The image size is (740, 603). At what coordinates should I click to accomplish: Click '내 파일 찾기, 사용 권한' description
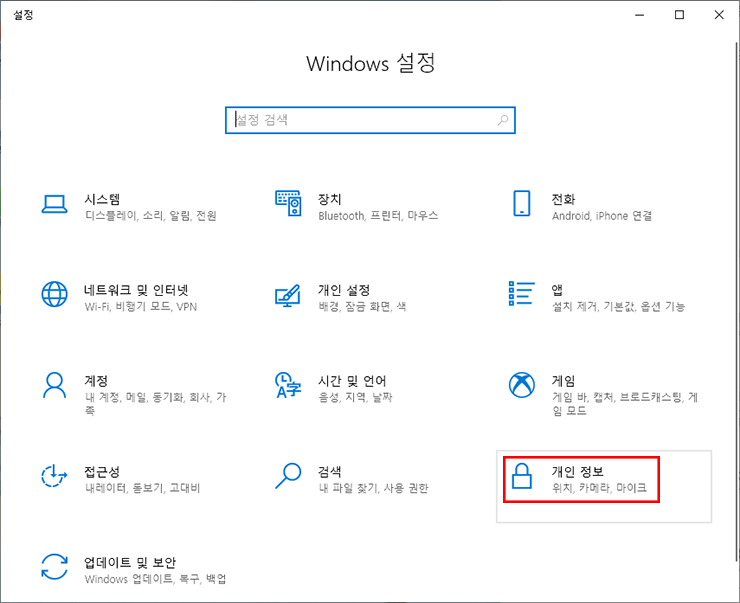373,488
